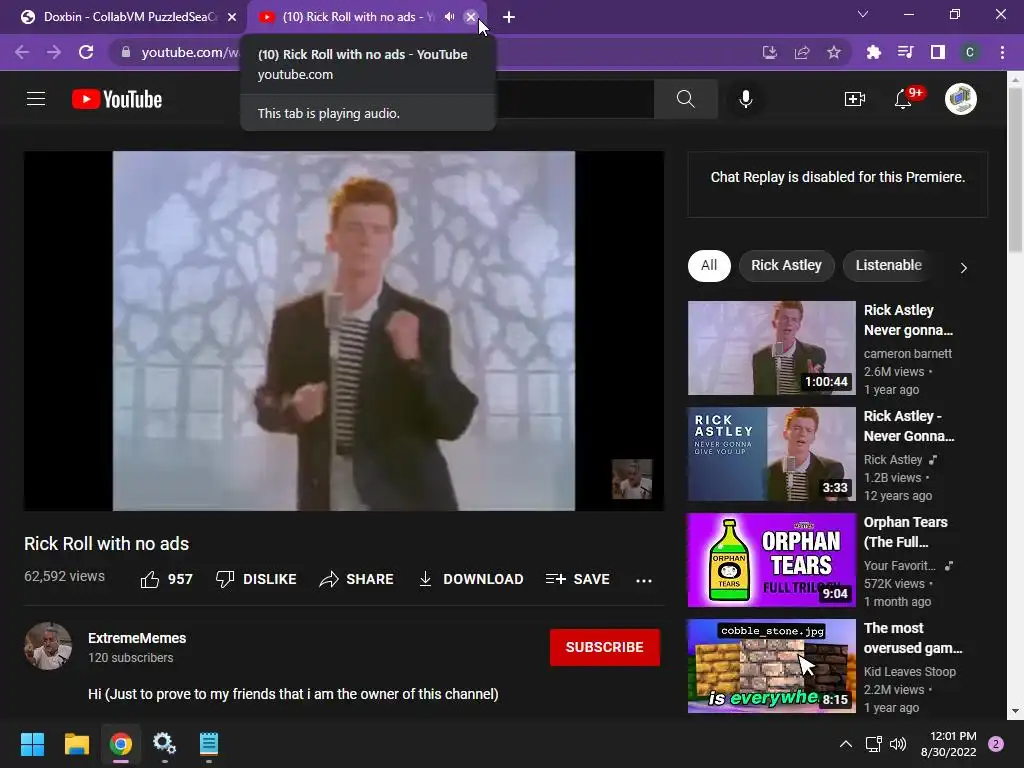Show more filter chips with right arrow
1024x768 pixels.
coord(963,268)
